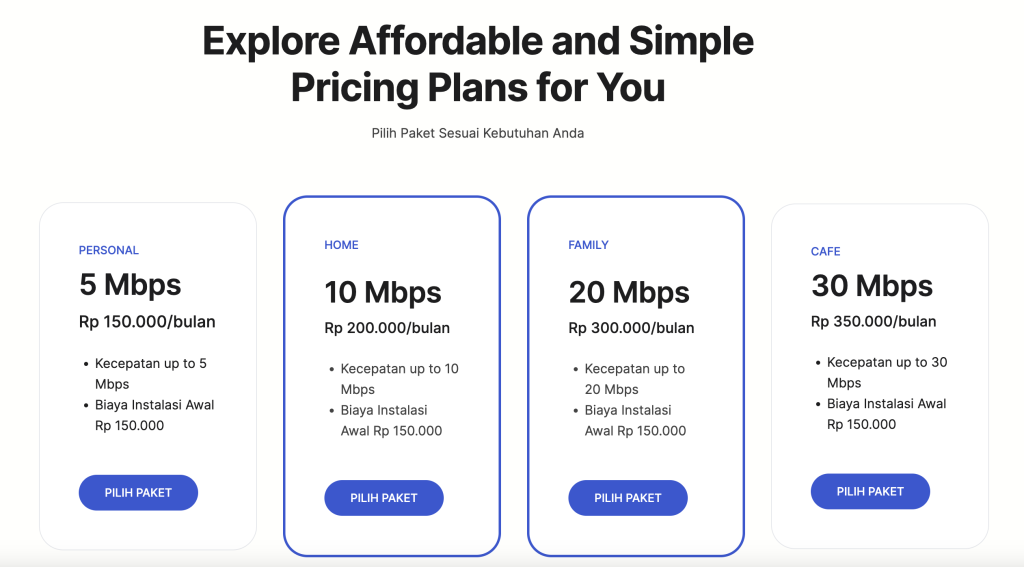Select the Rp 300.000/bulan price text
Screen dimensions: 1024x567
click(631, 328)
